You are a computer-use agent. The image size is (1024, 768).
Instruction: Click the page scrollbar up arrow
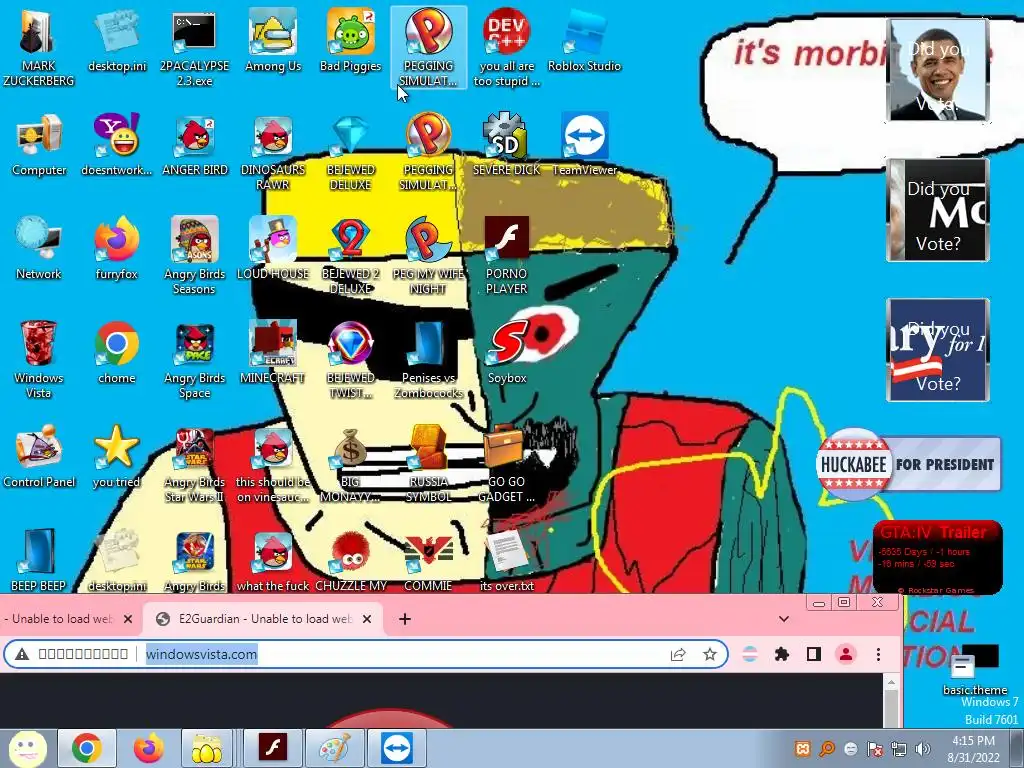click(891, 682)
